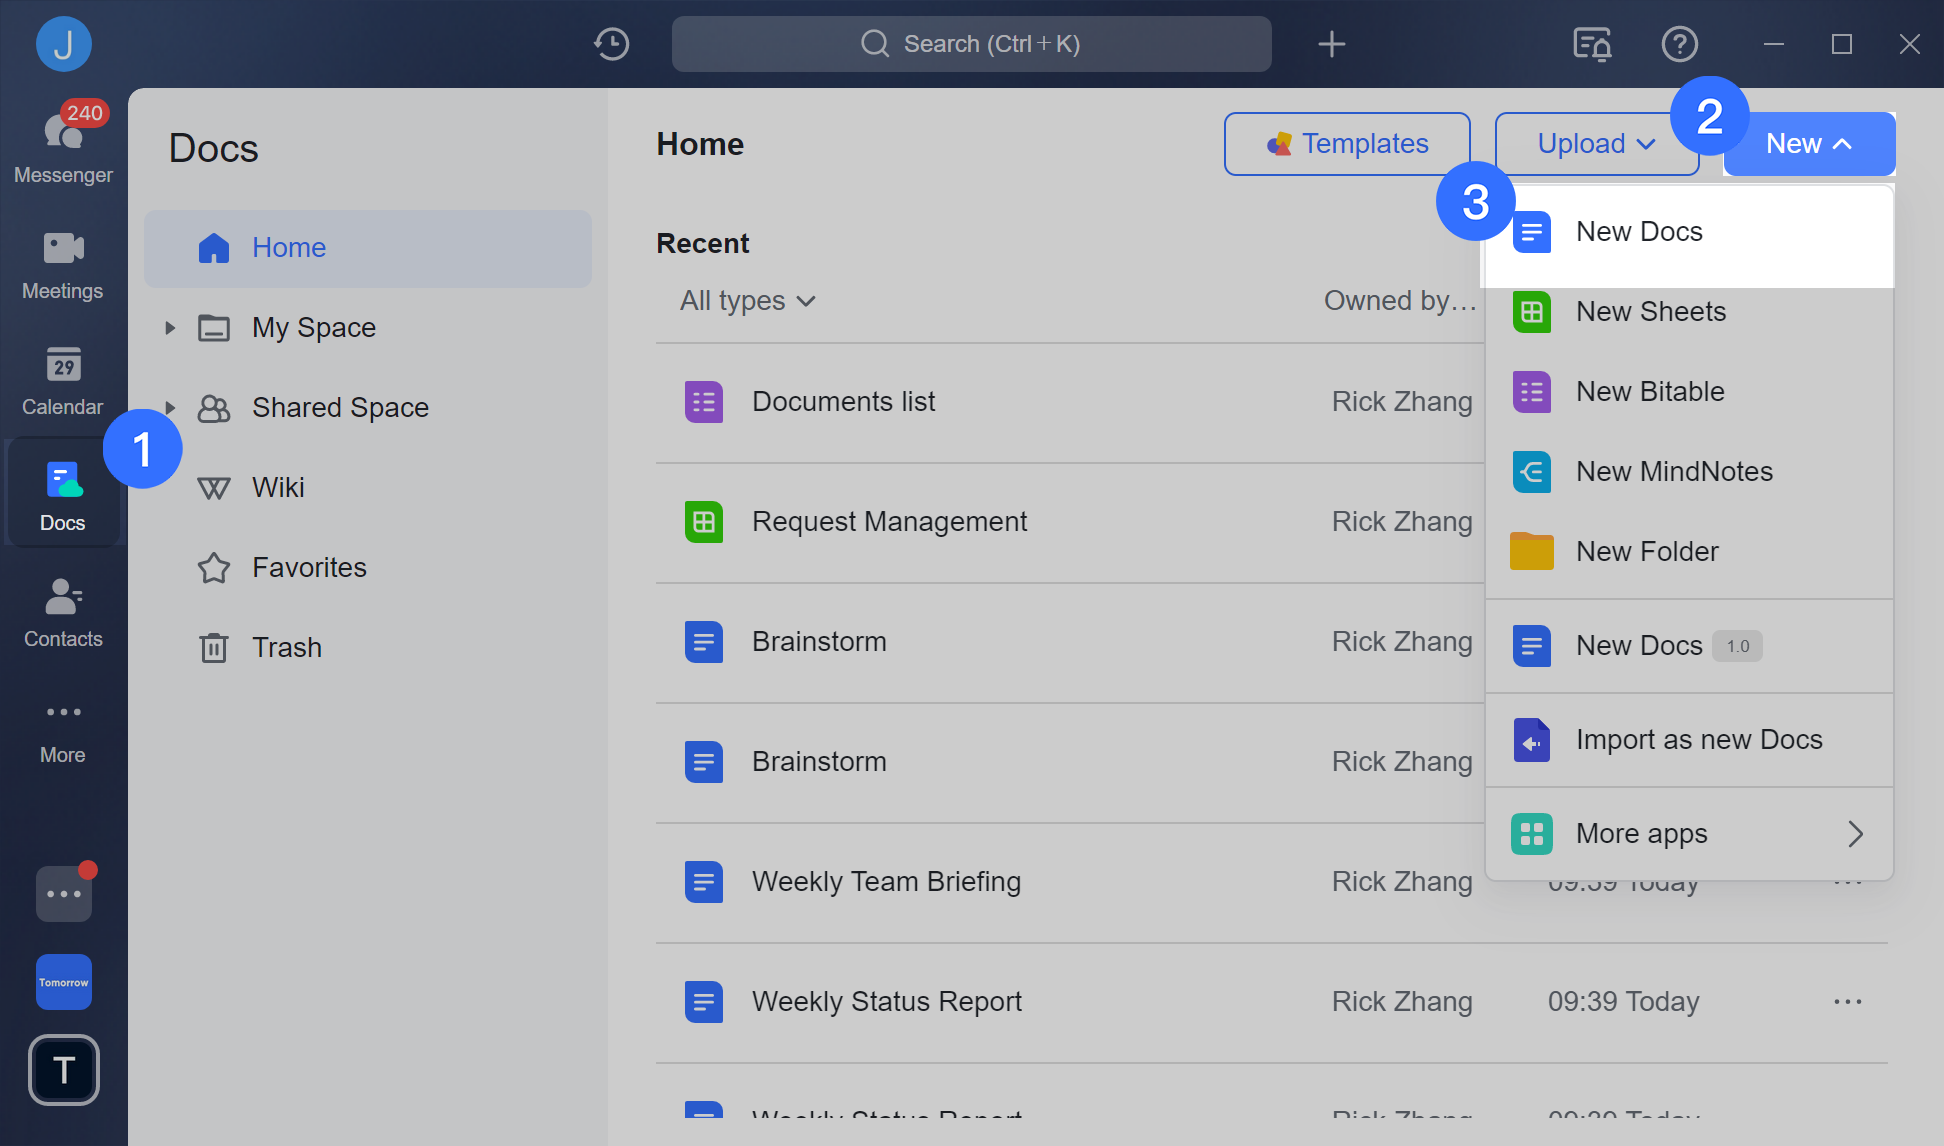Expand My Space
This screenshot has height=1146, width=1944.
click(x=169, y=327)
